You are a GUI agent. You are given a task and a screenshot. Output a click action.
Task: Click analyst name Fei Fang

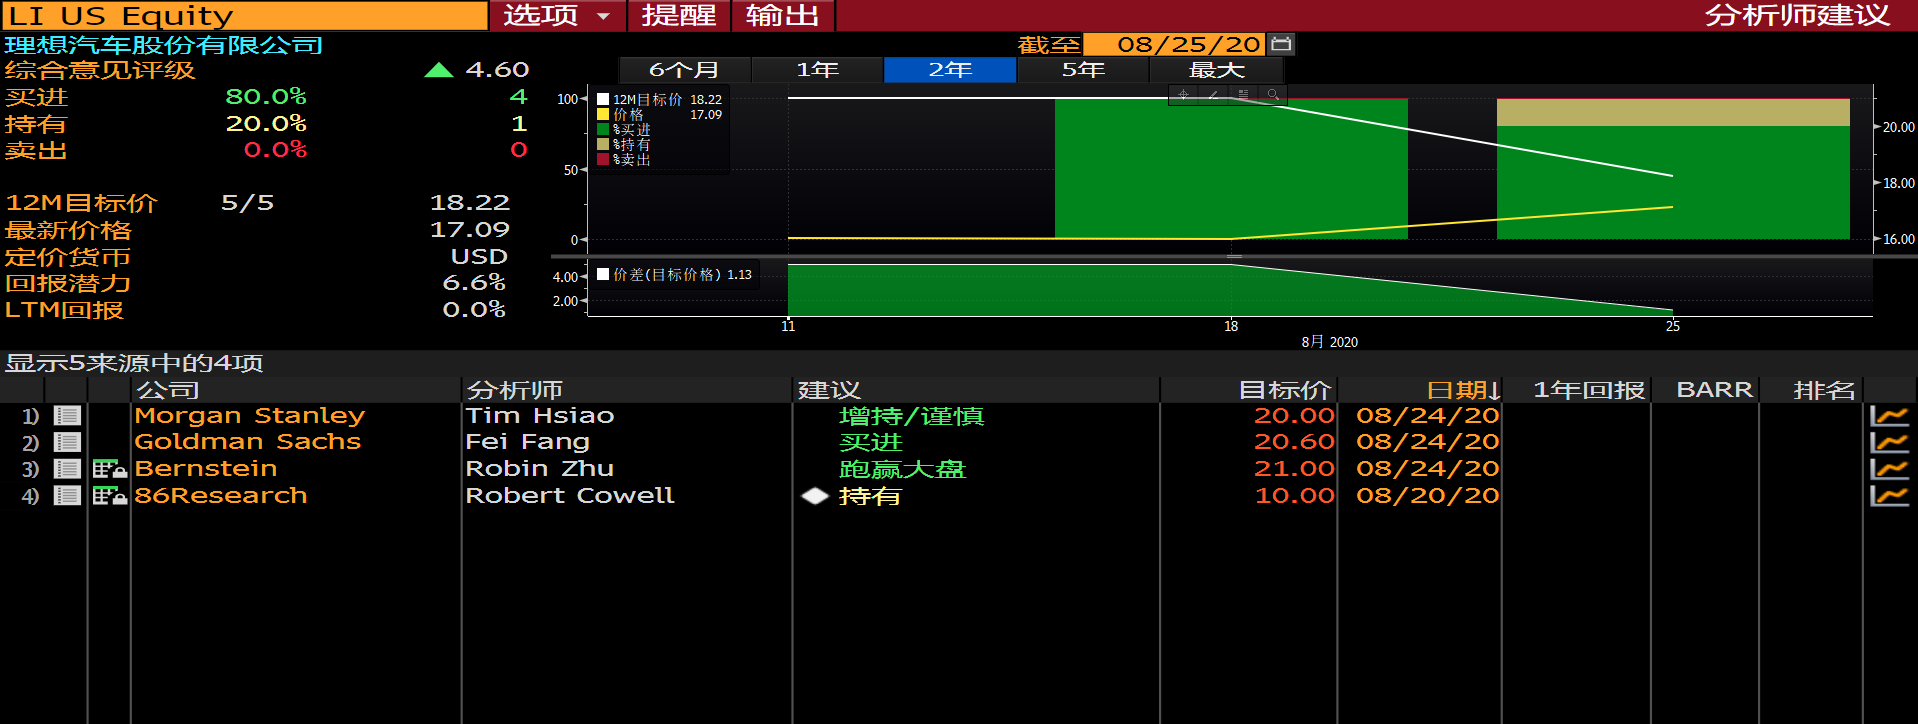528,442
